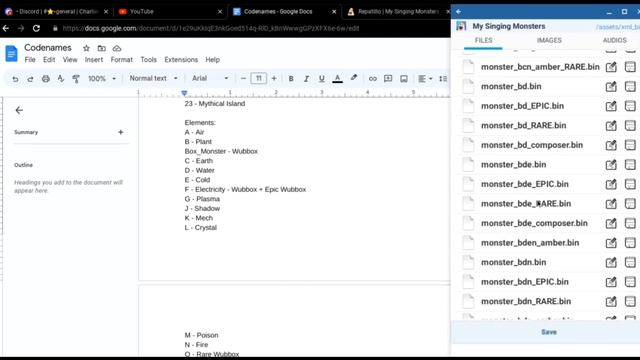Click the cloud save status icon
The image size is (640, 360).
click(117, 48)
